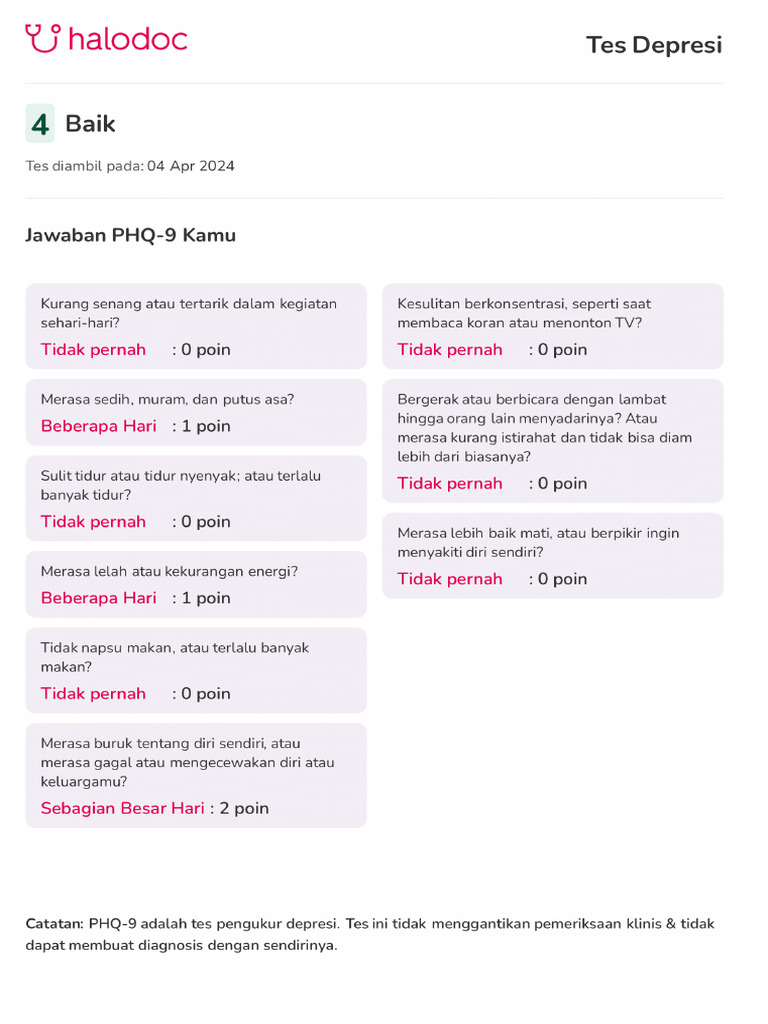Select the 'Kurang senang atau tertarik' question card
This screenshot has width=768, height=1024.
196,326
